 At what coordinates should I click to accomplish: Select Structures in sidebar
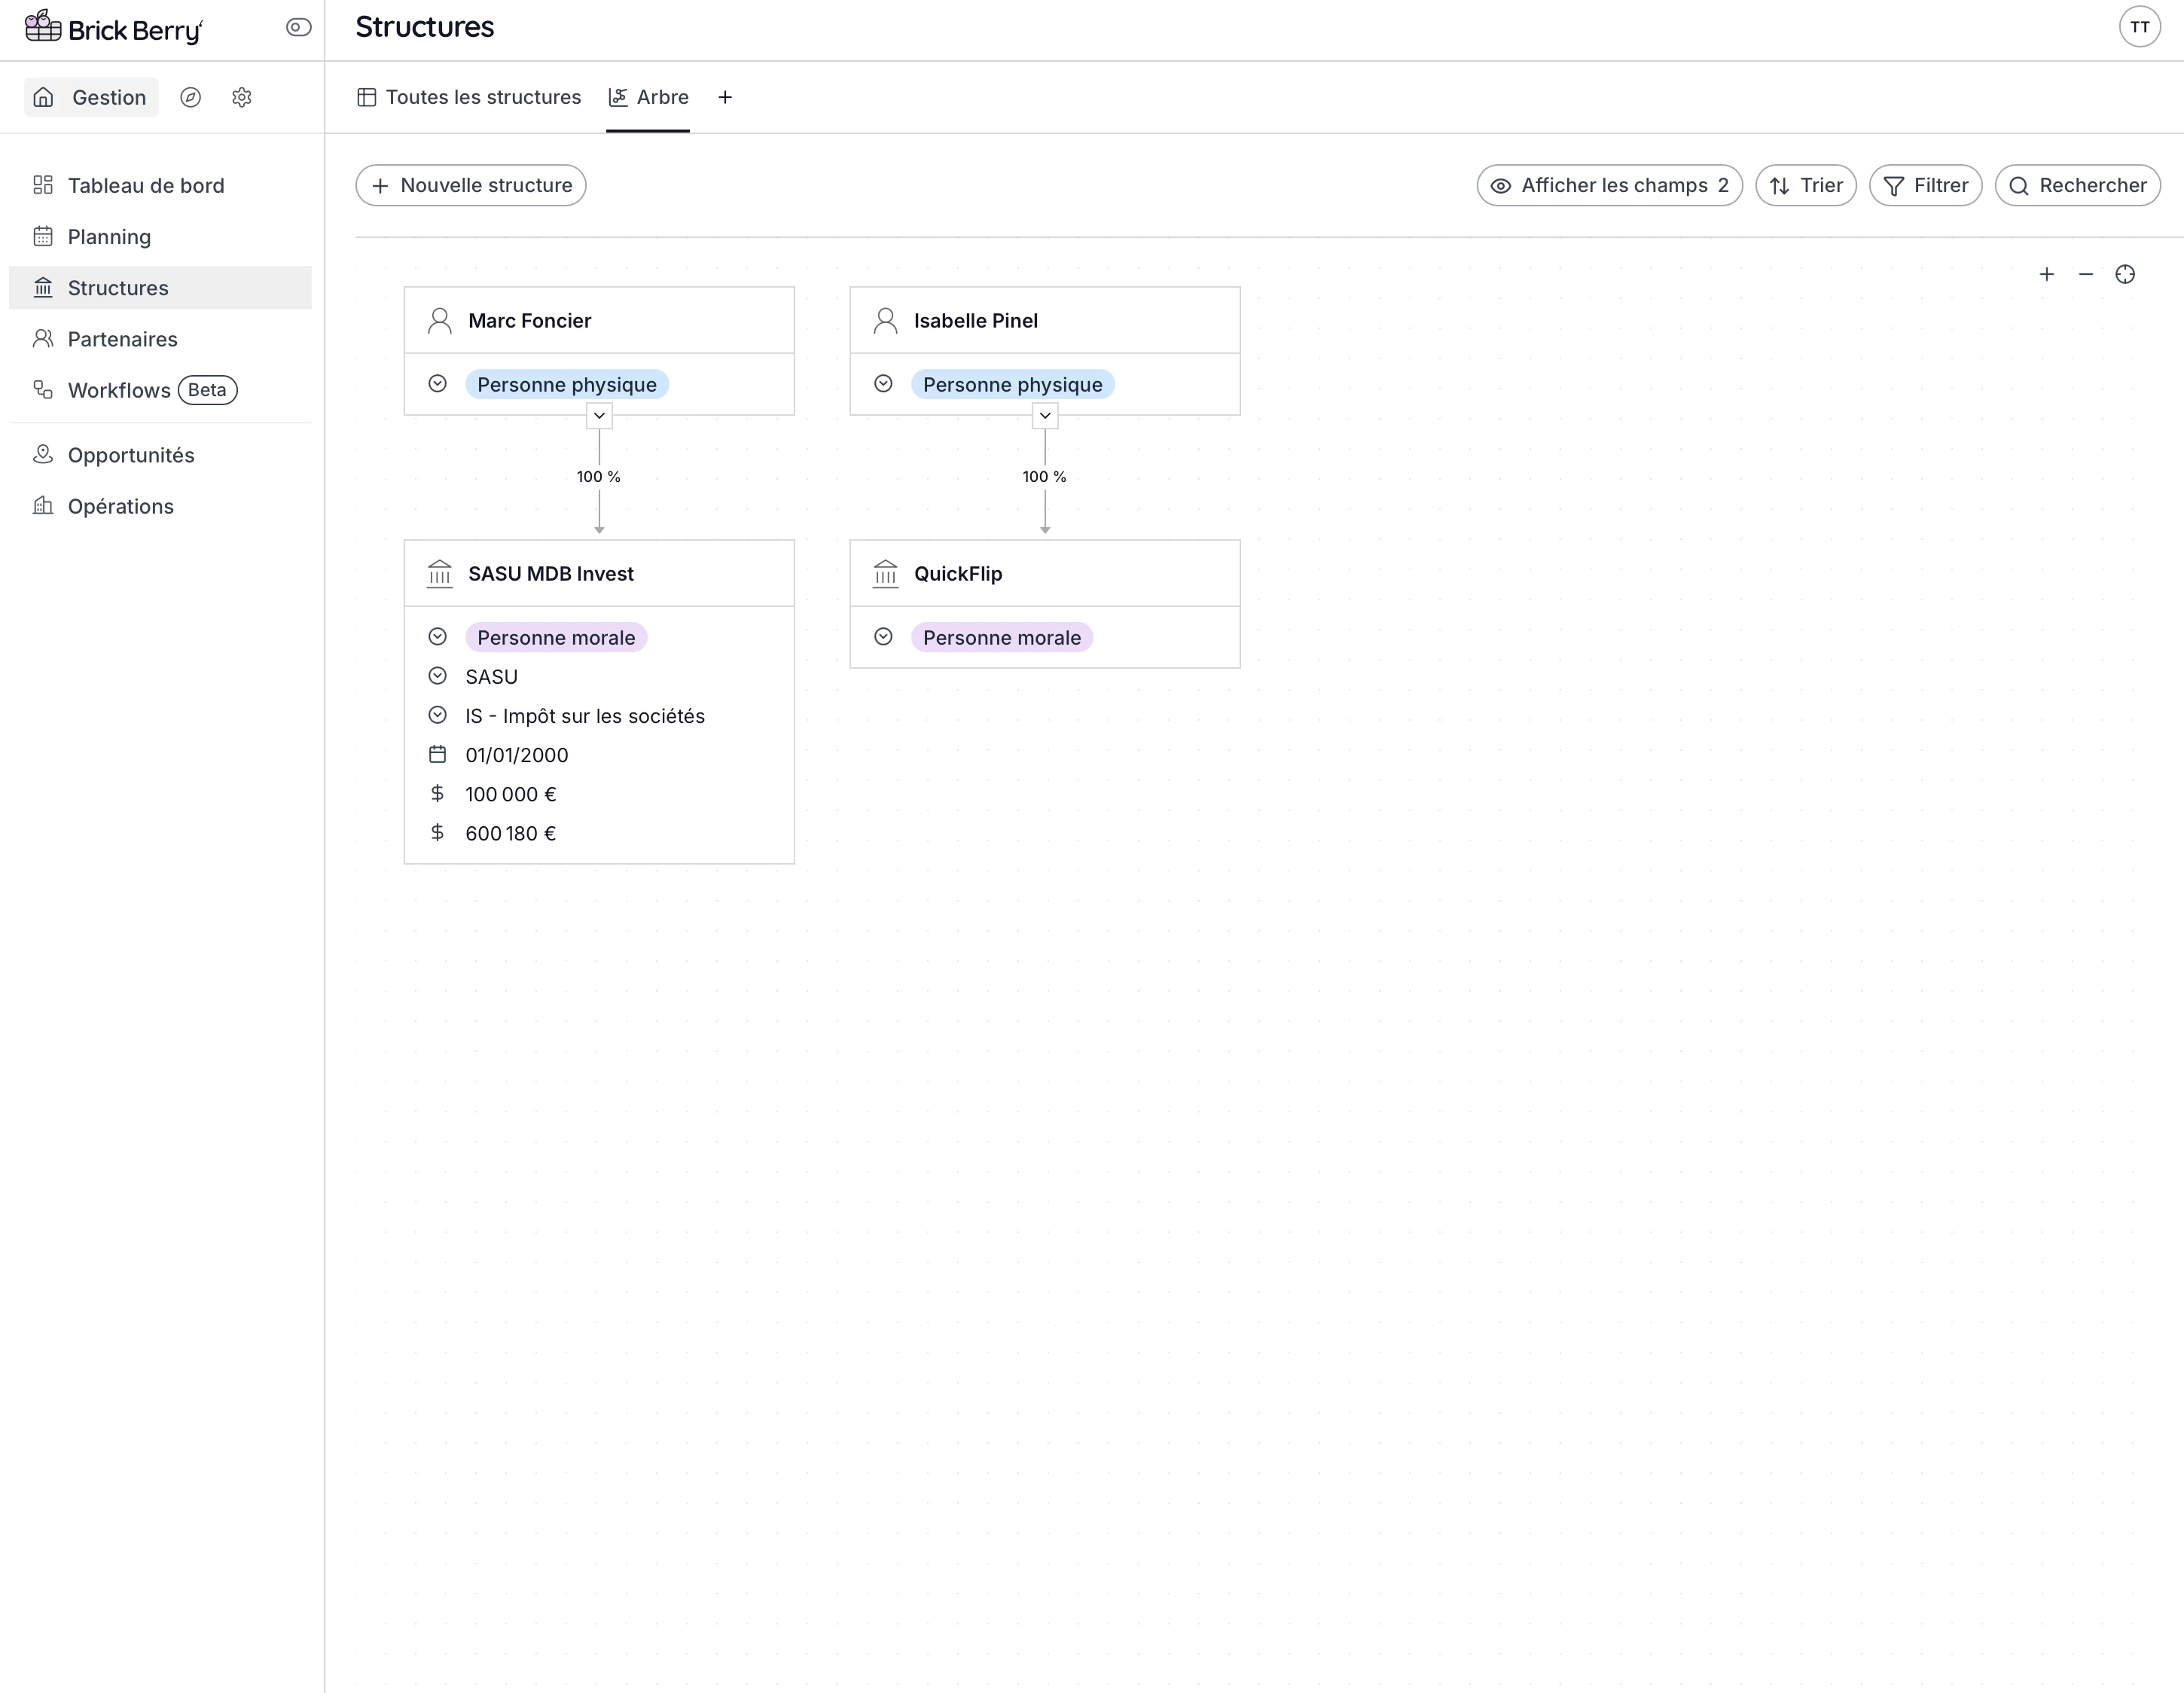point(160,288)
